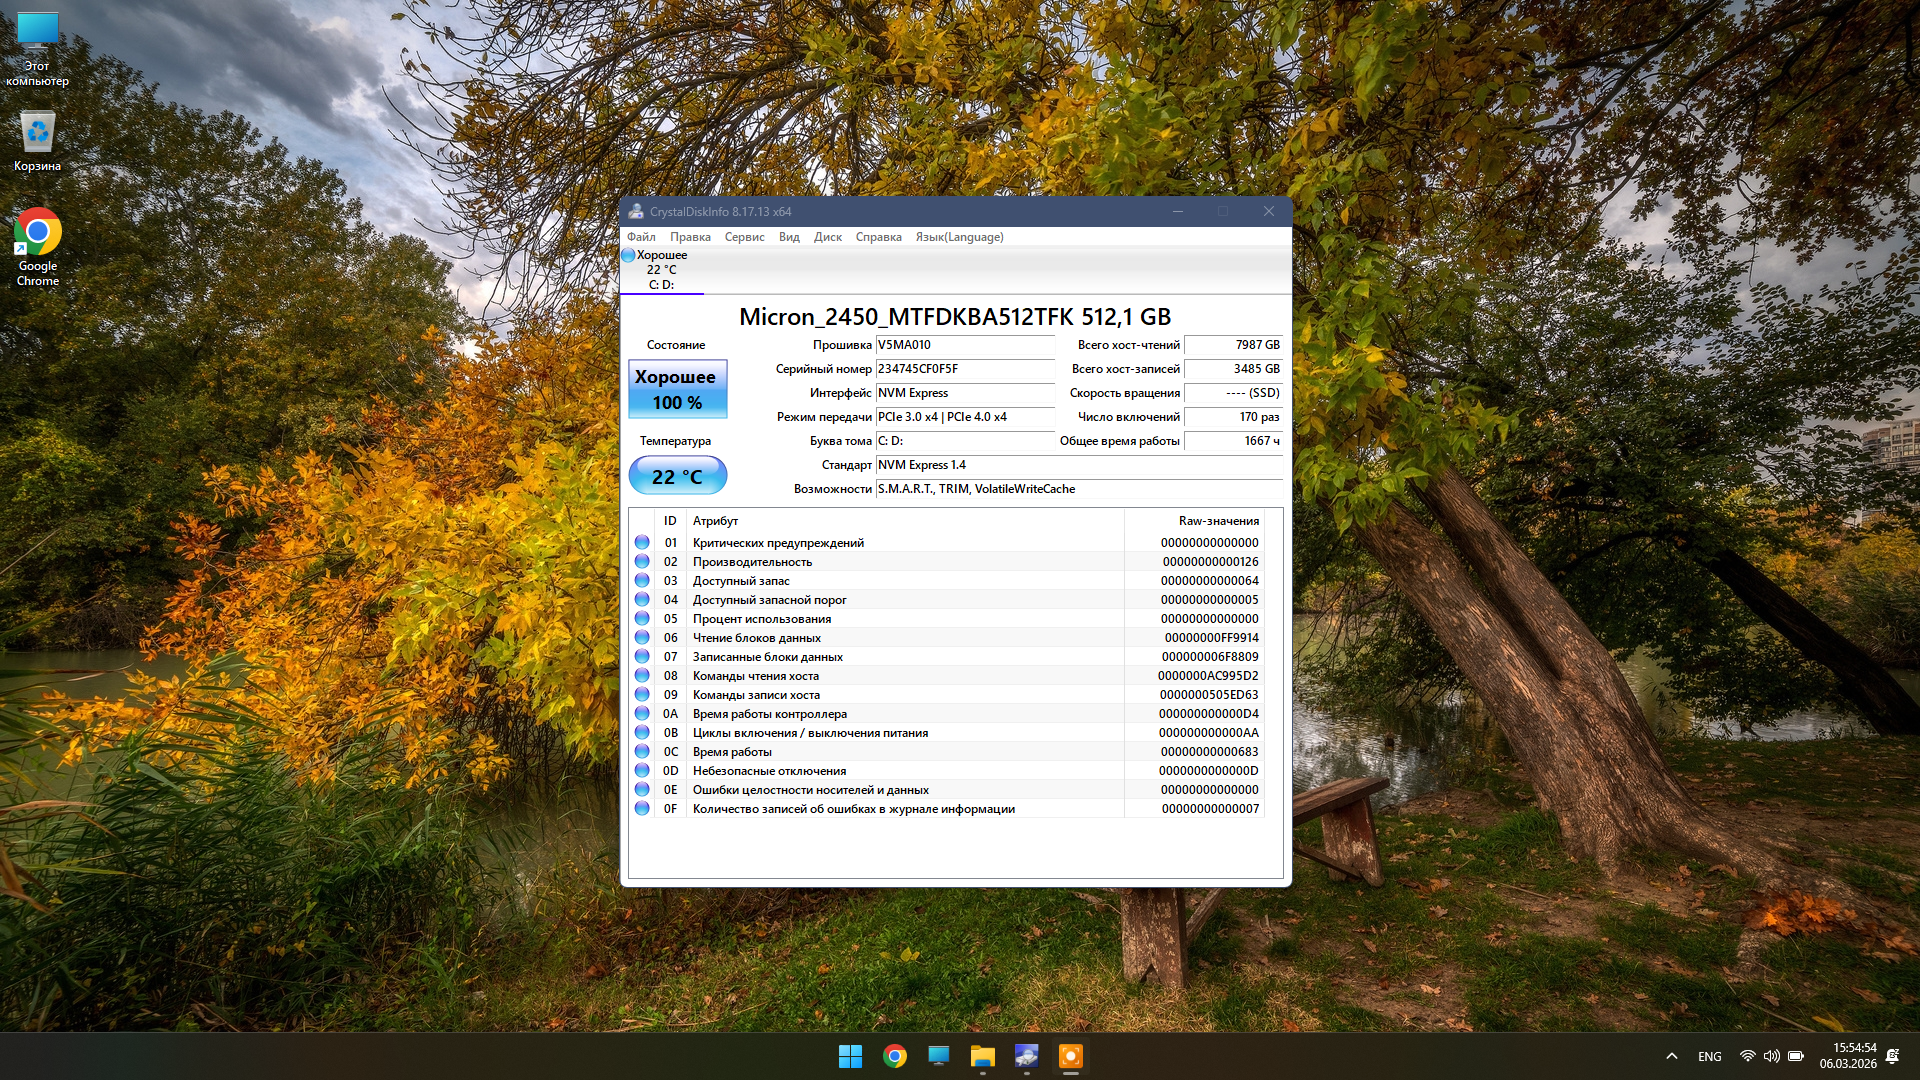This screenshot has width=1920, height=1080.
Task: Open the Файл menu
Action: pyautogui.click(x=641, y=237)
